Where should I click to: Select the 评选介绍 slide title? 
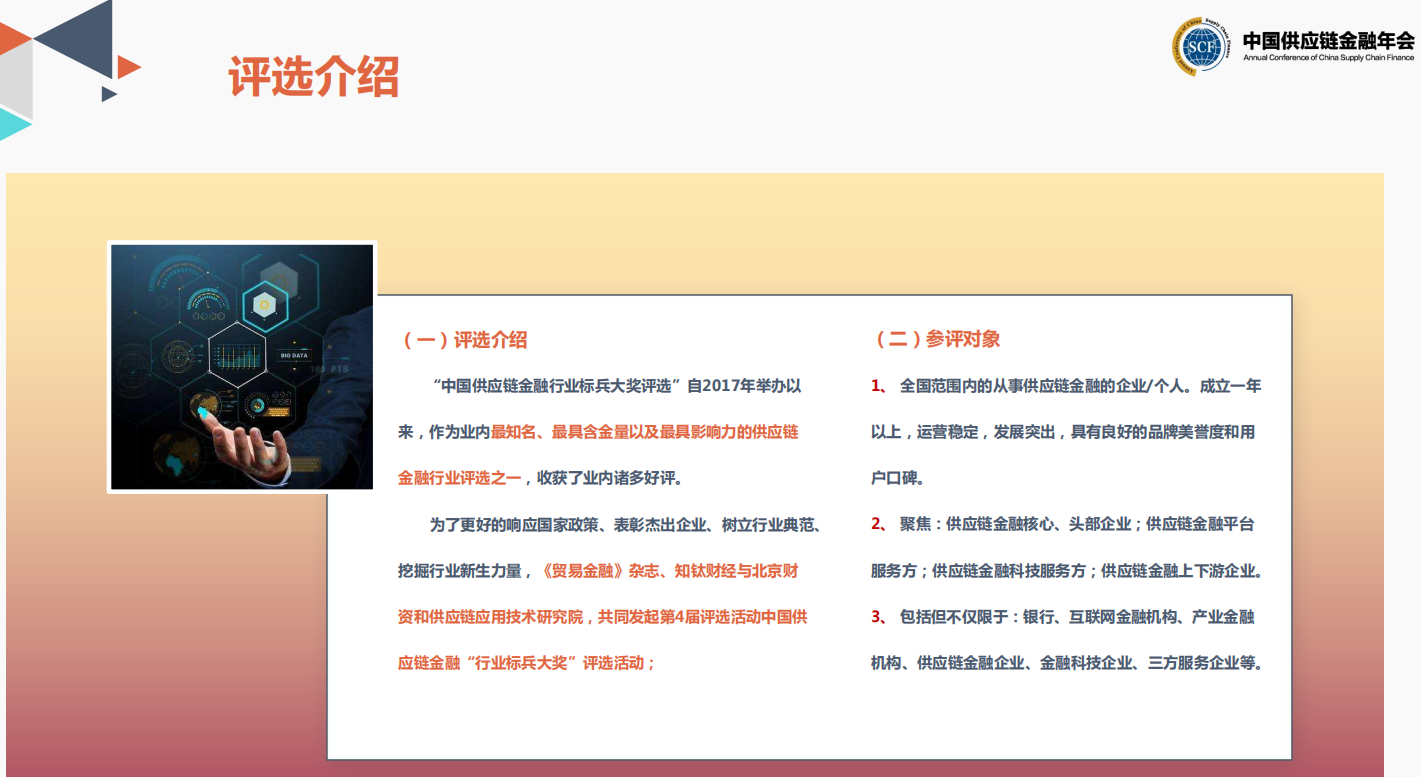[314, 76]
